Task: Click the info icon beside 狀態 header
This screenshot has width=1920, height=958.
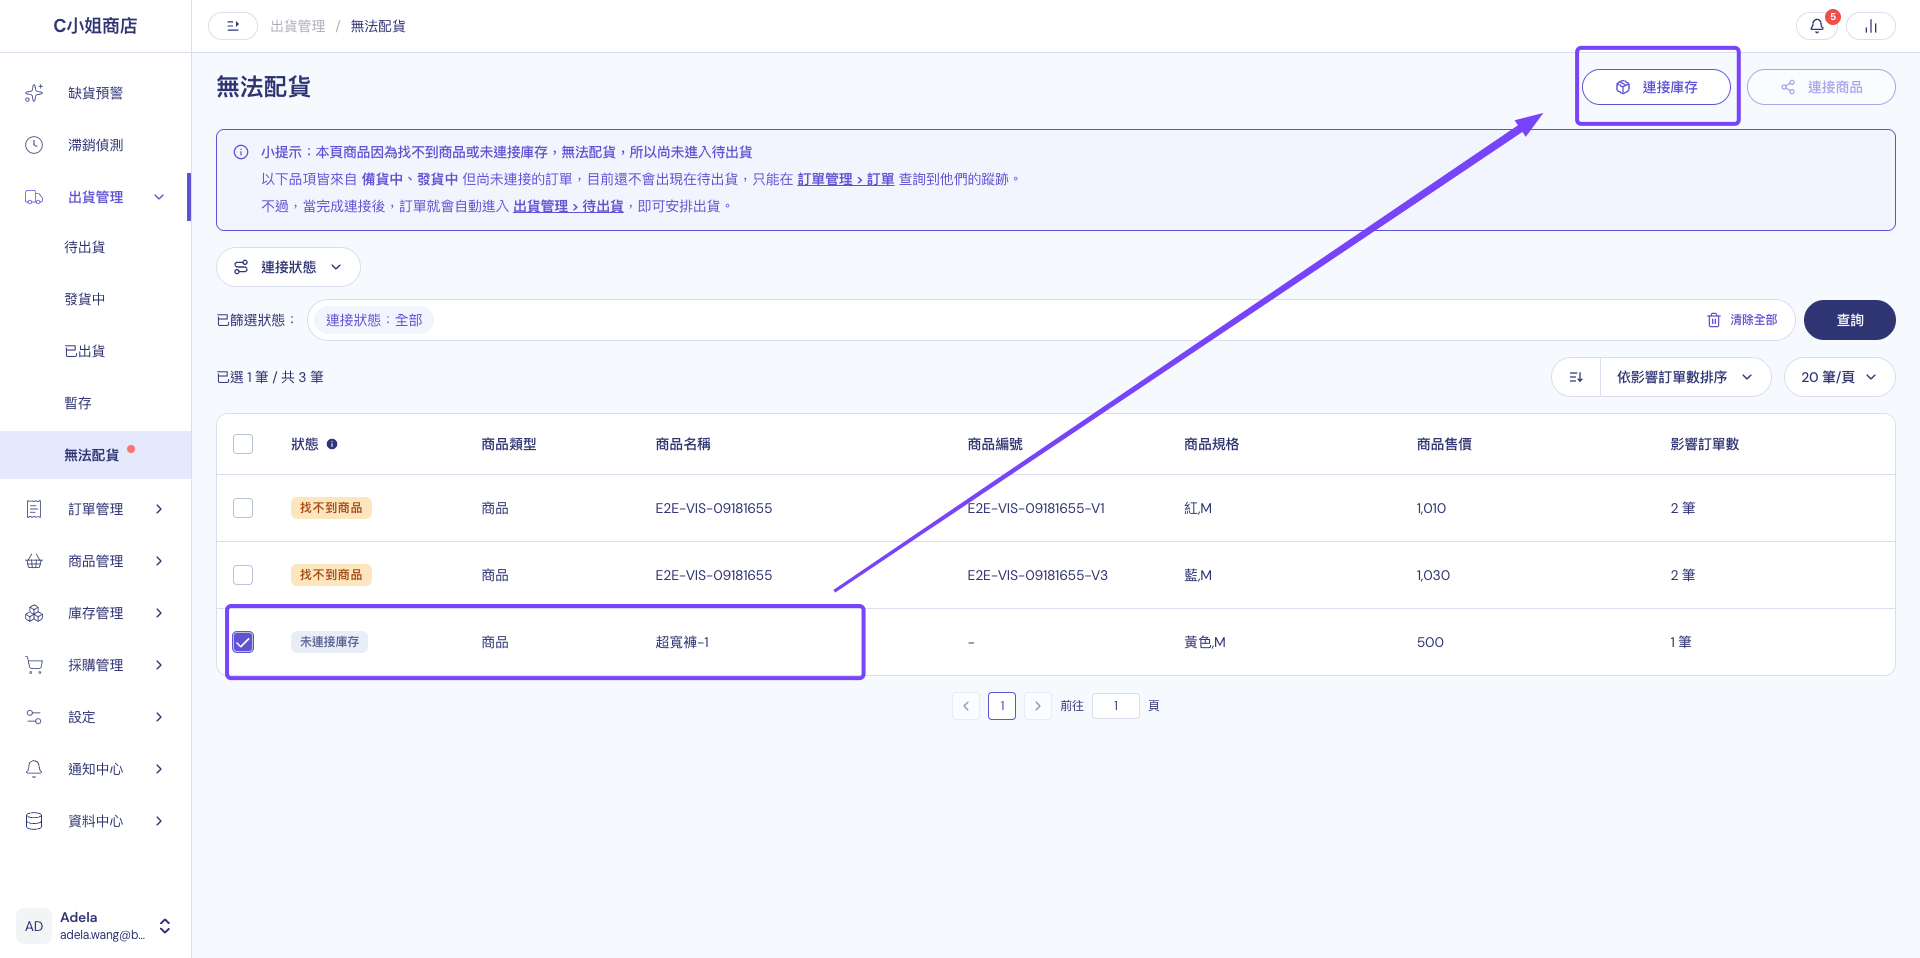Action: tap(332, 444)
